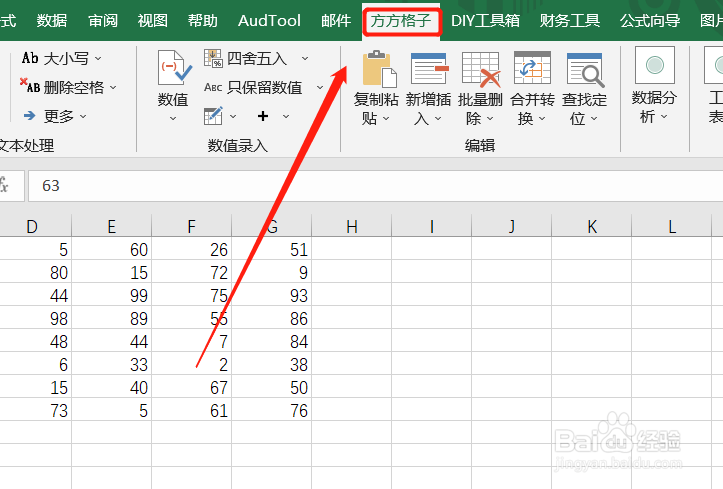Select the cell containing 98

[36, 318]
